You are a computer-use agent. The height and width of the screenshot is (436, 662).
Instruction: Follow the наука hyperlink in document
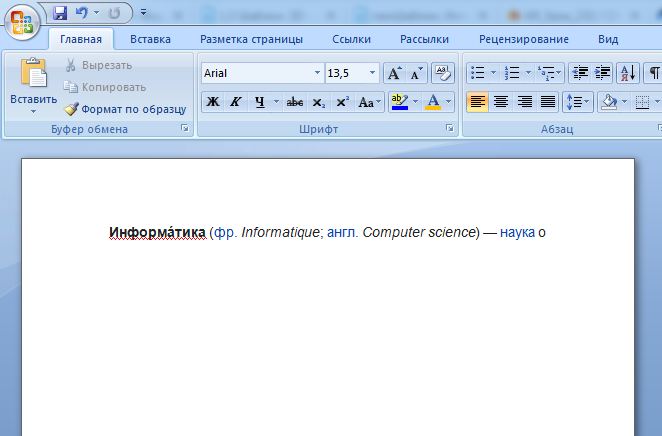tap(518, 233)
